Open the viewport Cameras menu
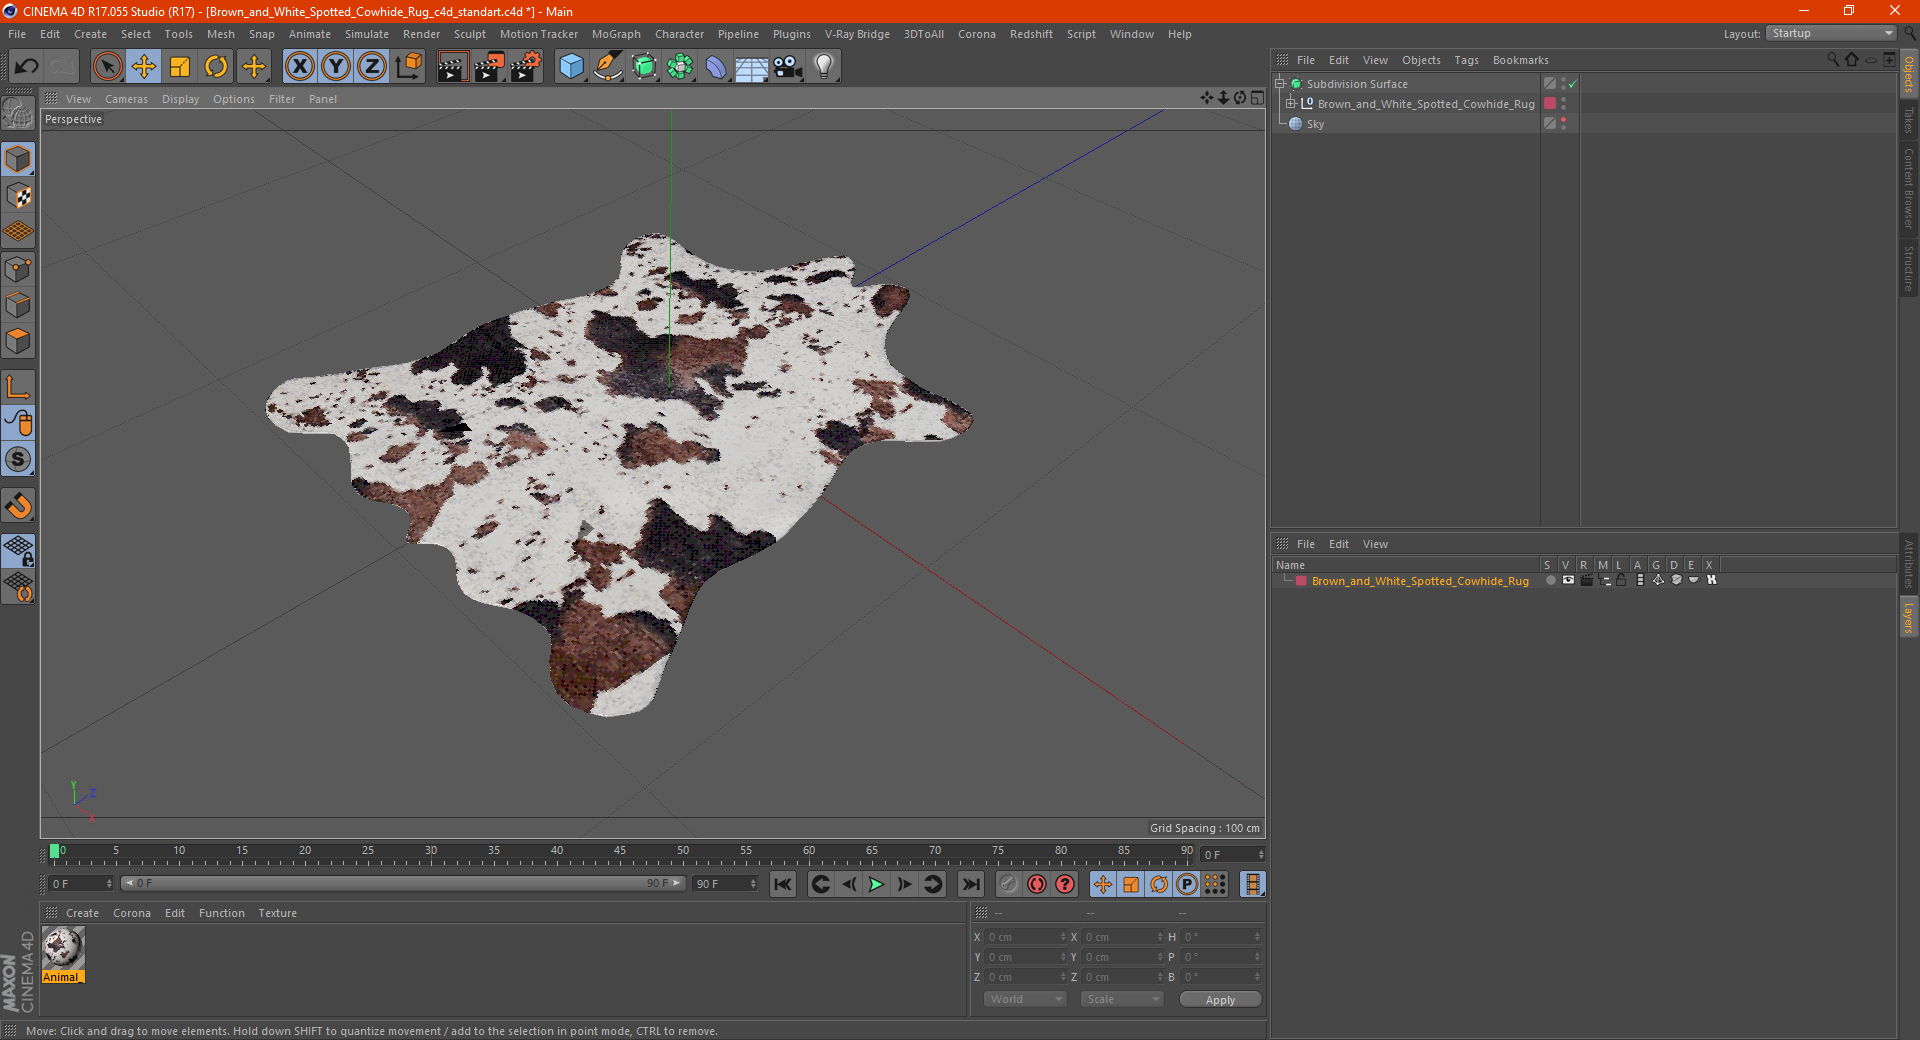 pyautogui.click(x=126, y=99)
